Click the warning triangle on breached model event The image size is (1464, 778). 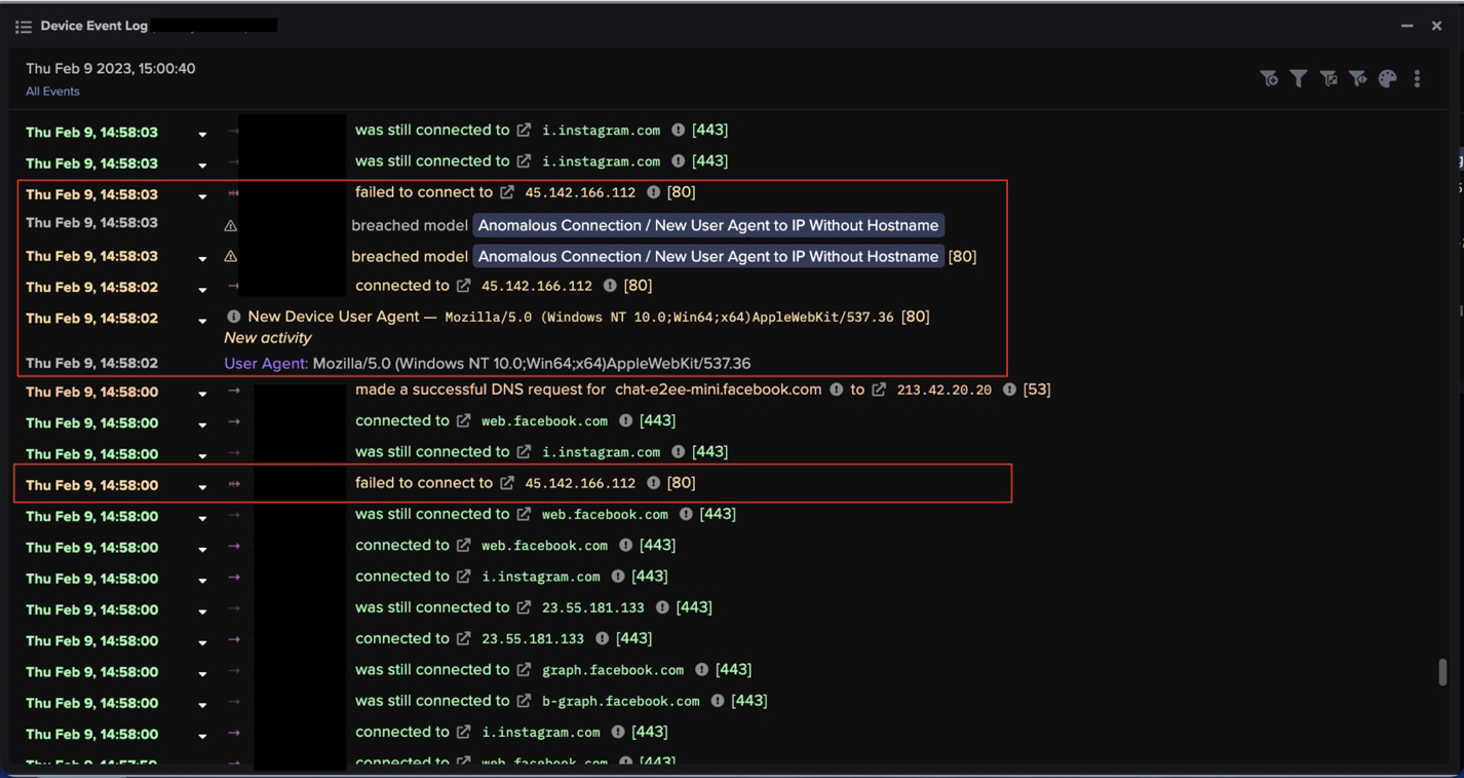point(229,225)
